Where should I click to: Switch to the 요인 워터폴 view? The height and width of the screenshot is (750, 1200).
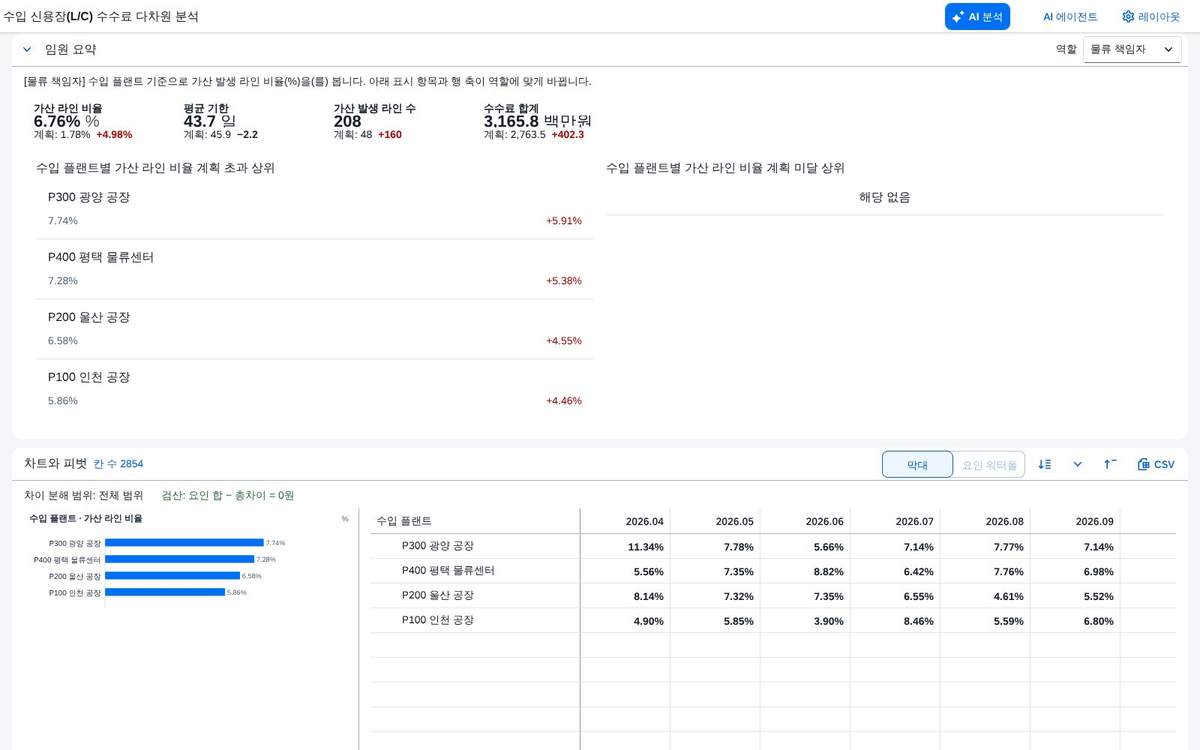point(989,464)
